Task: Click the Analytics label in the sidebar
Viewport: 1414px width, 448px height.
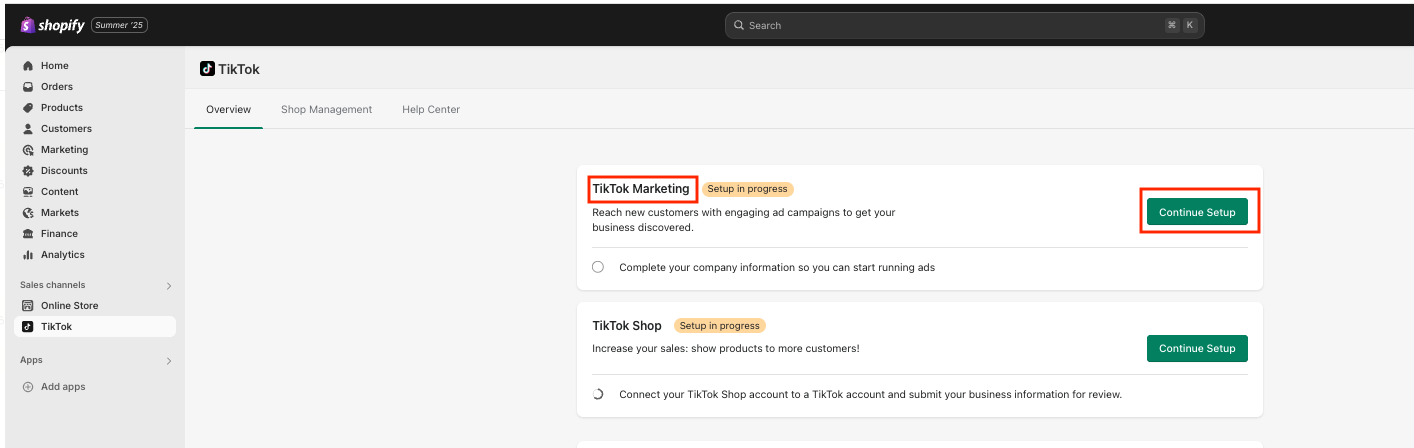Action: click(63, 255)
